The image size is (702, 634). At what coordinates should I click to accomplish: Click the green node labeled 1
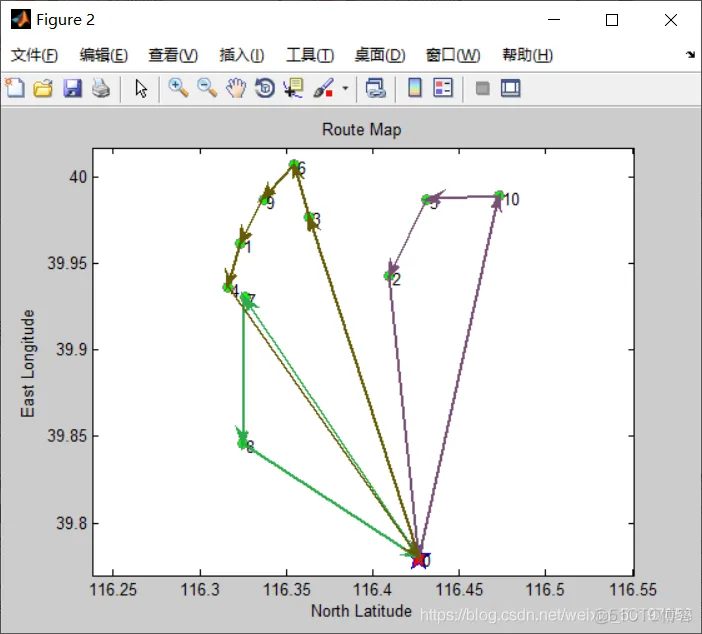coord(240,244)
